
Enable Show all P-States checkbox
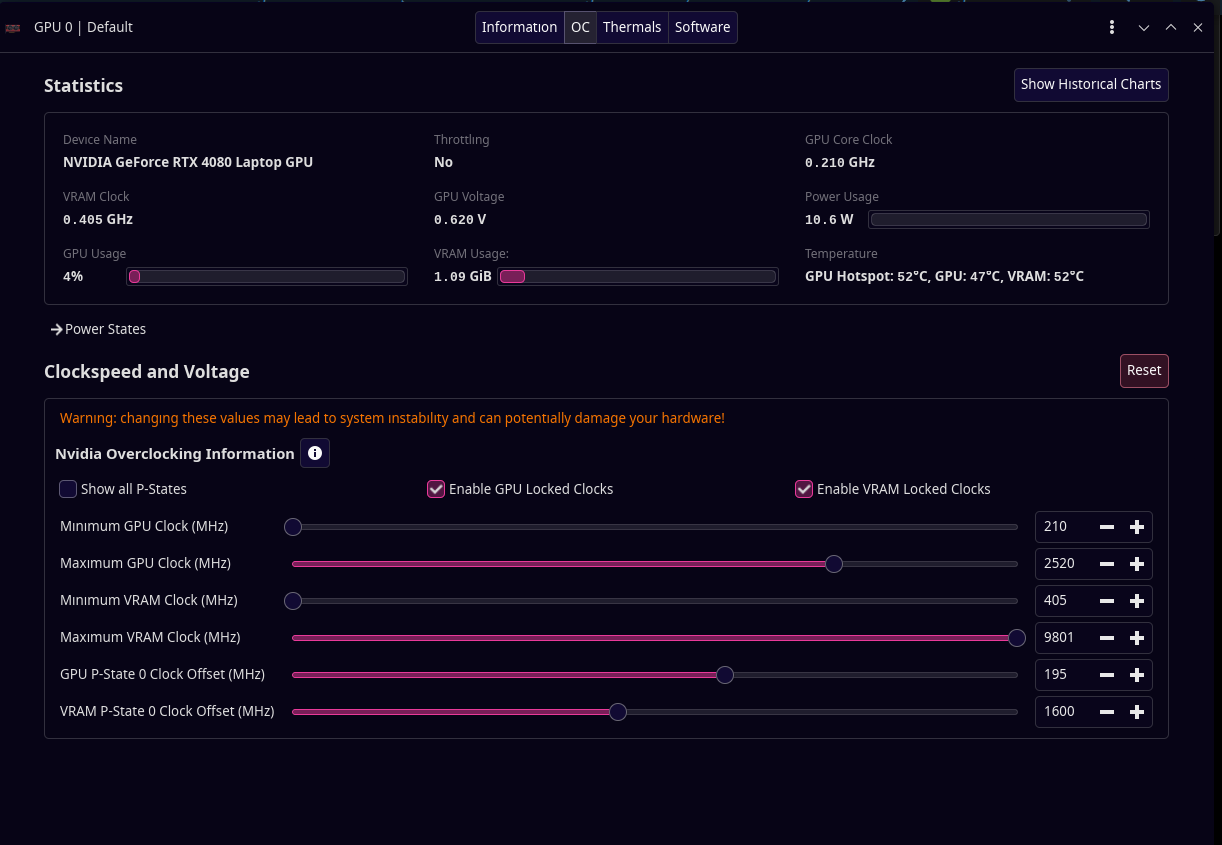(68, 489)
